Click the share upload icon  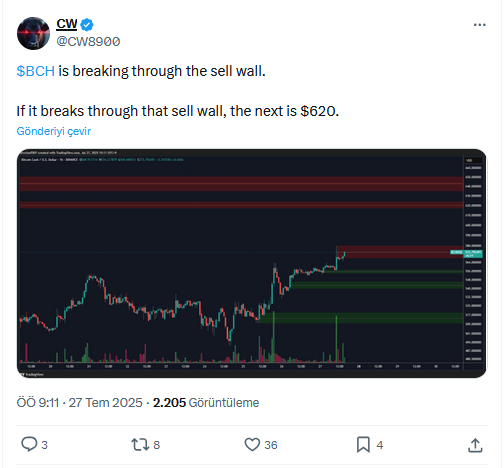(x=475, y=445)
